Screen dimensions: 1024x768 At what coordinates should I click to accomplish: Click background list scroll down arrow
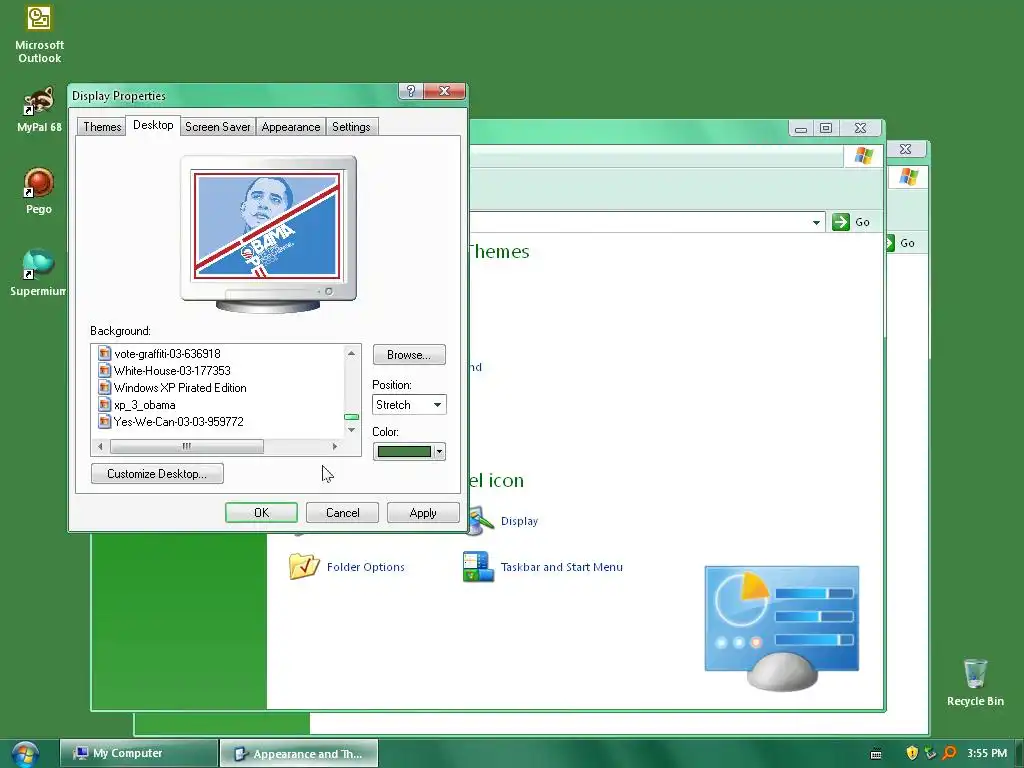point(351,430)
